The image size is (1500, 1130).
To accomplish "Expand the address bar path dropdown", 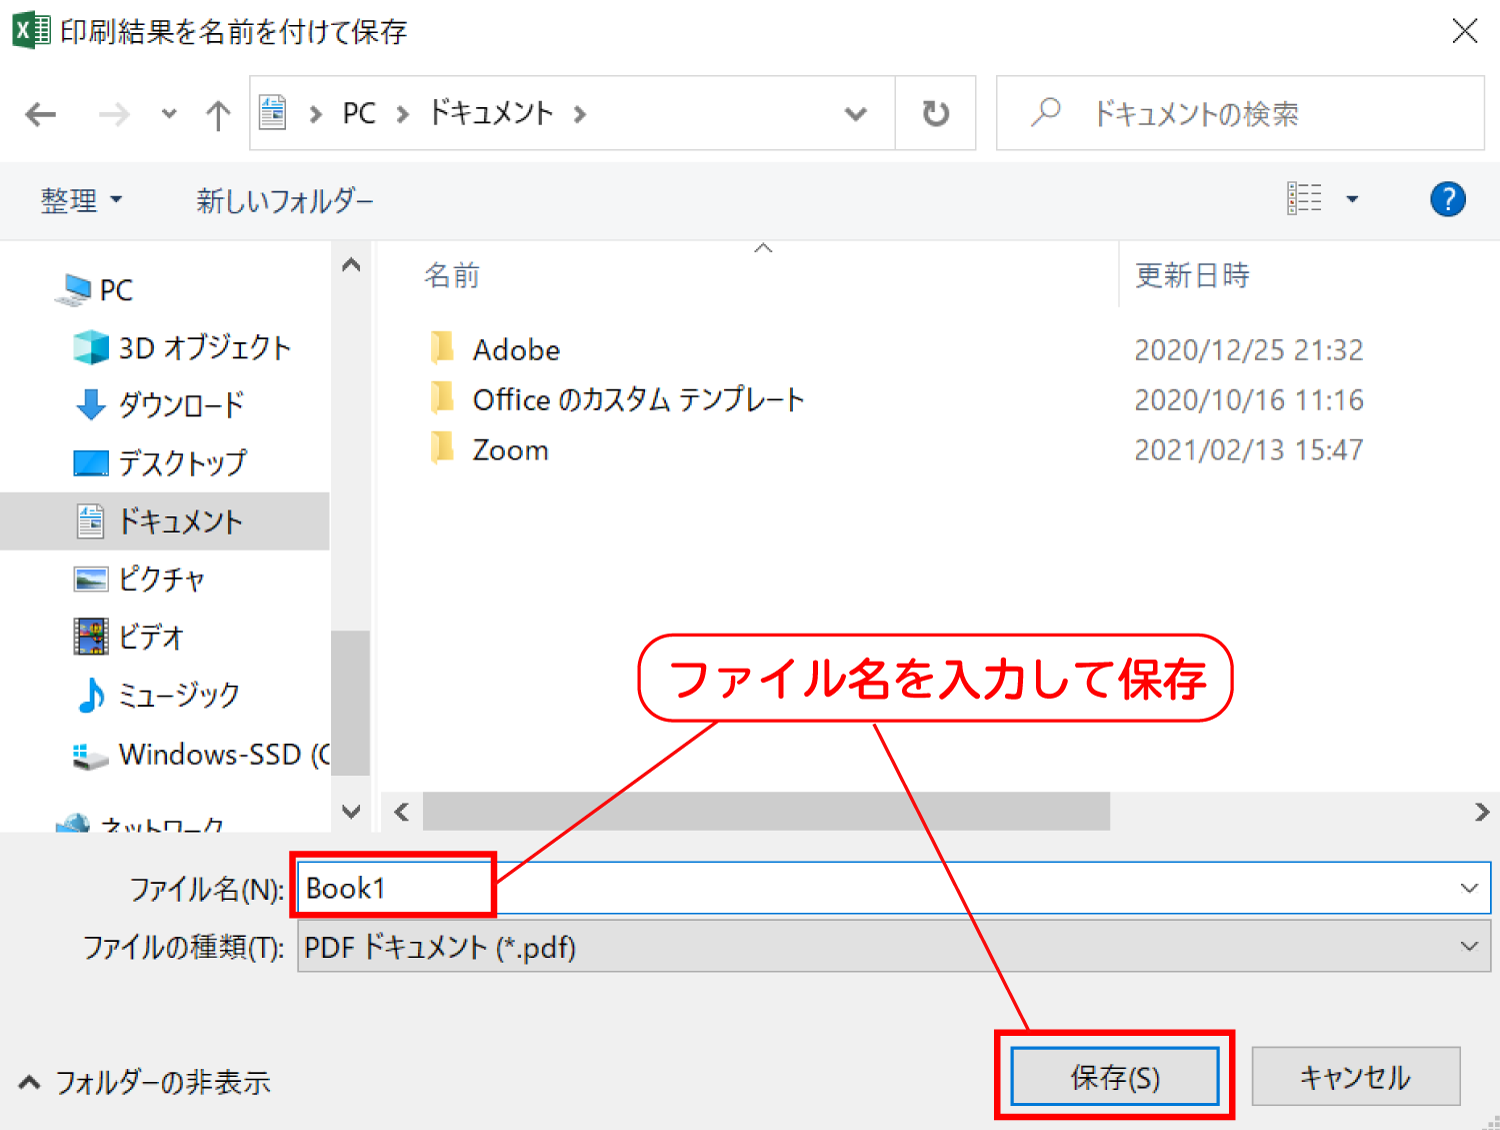I will (855, 114).
